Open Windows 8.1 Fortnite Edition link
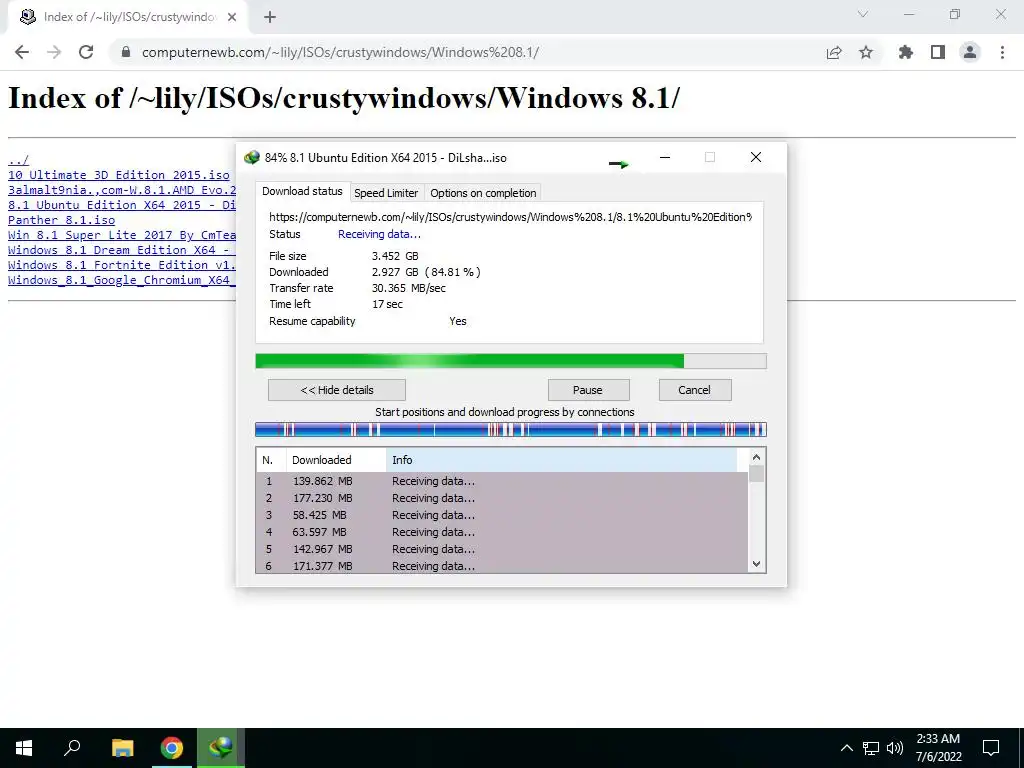The image size is (1024, 768). tap(122, 265)
